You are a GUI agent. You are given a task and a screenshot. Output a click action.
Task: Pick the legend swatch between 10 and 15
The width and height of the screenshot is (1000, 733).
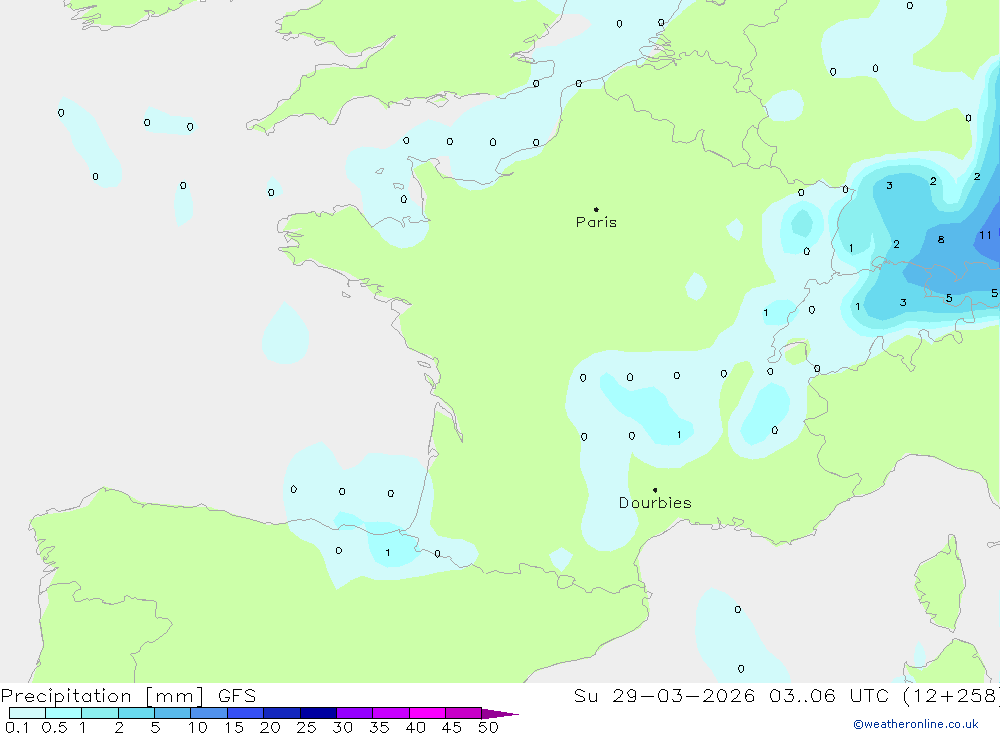209,713
